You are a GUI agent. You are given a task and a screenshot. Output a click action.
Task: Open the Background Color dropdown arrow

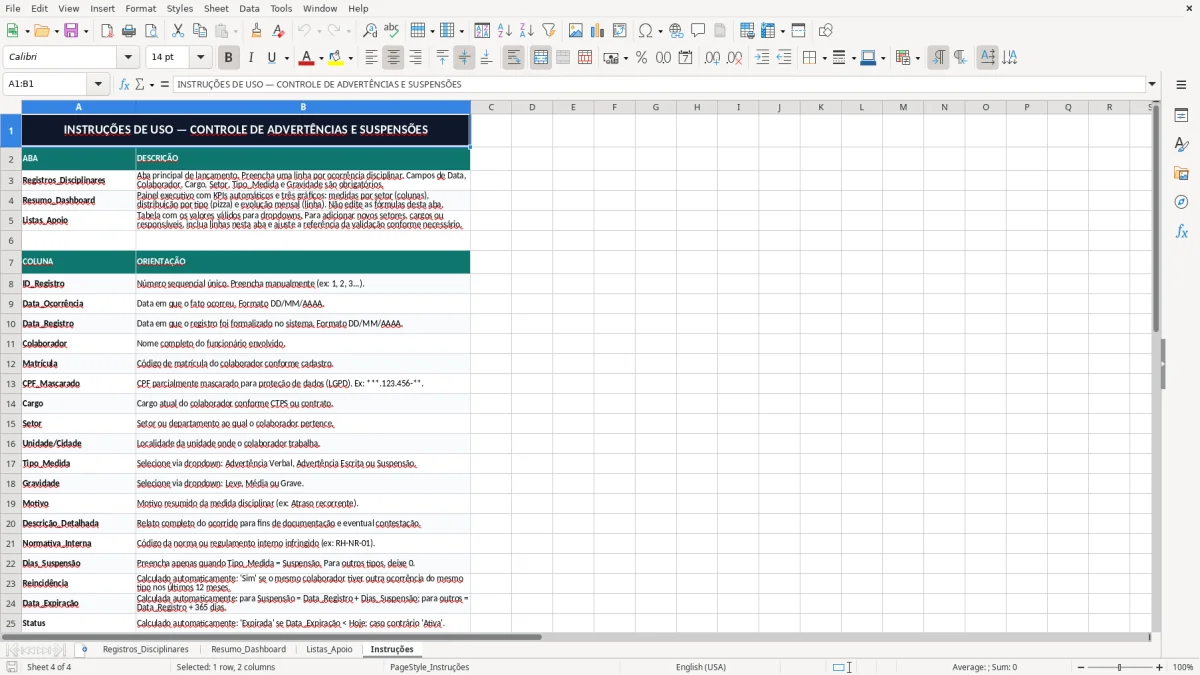click(350, 58)
